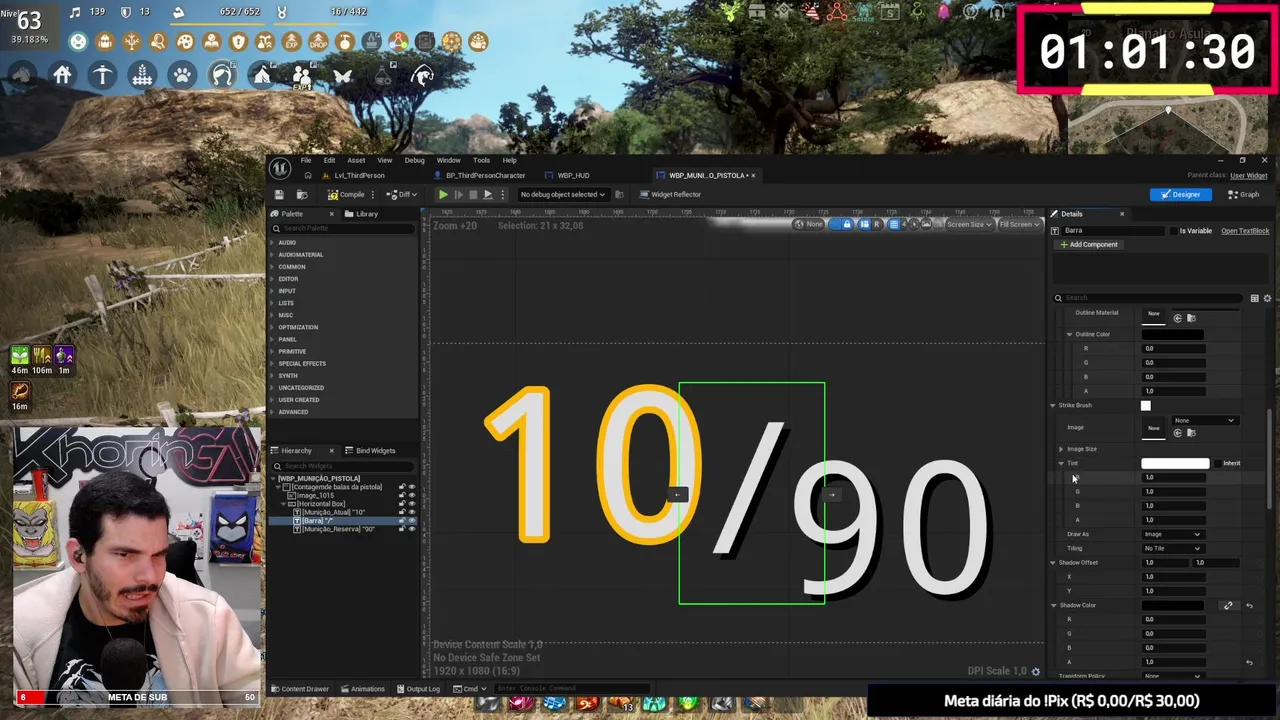Compile the widget blueprint
The image size is (1280, 720).
(348, 195)
